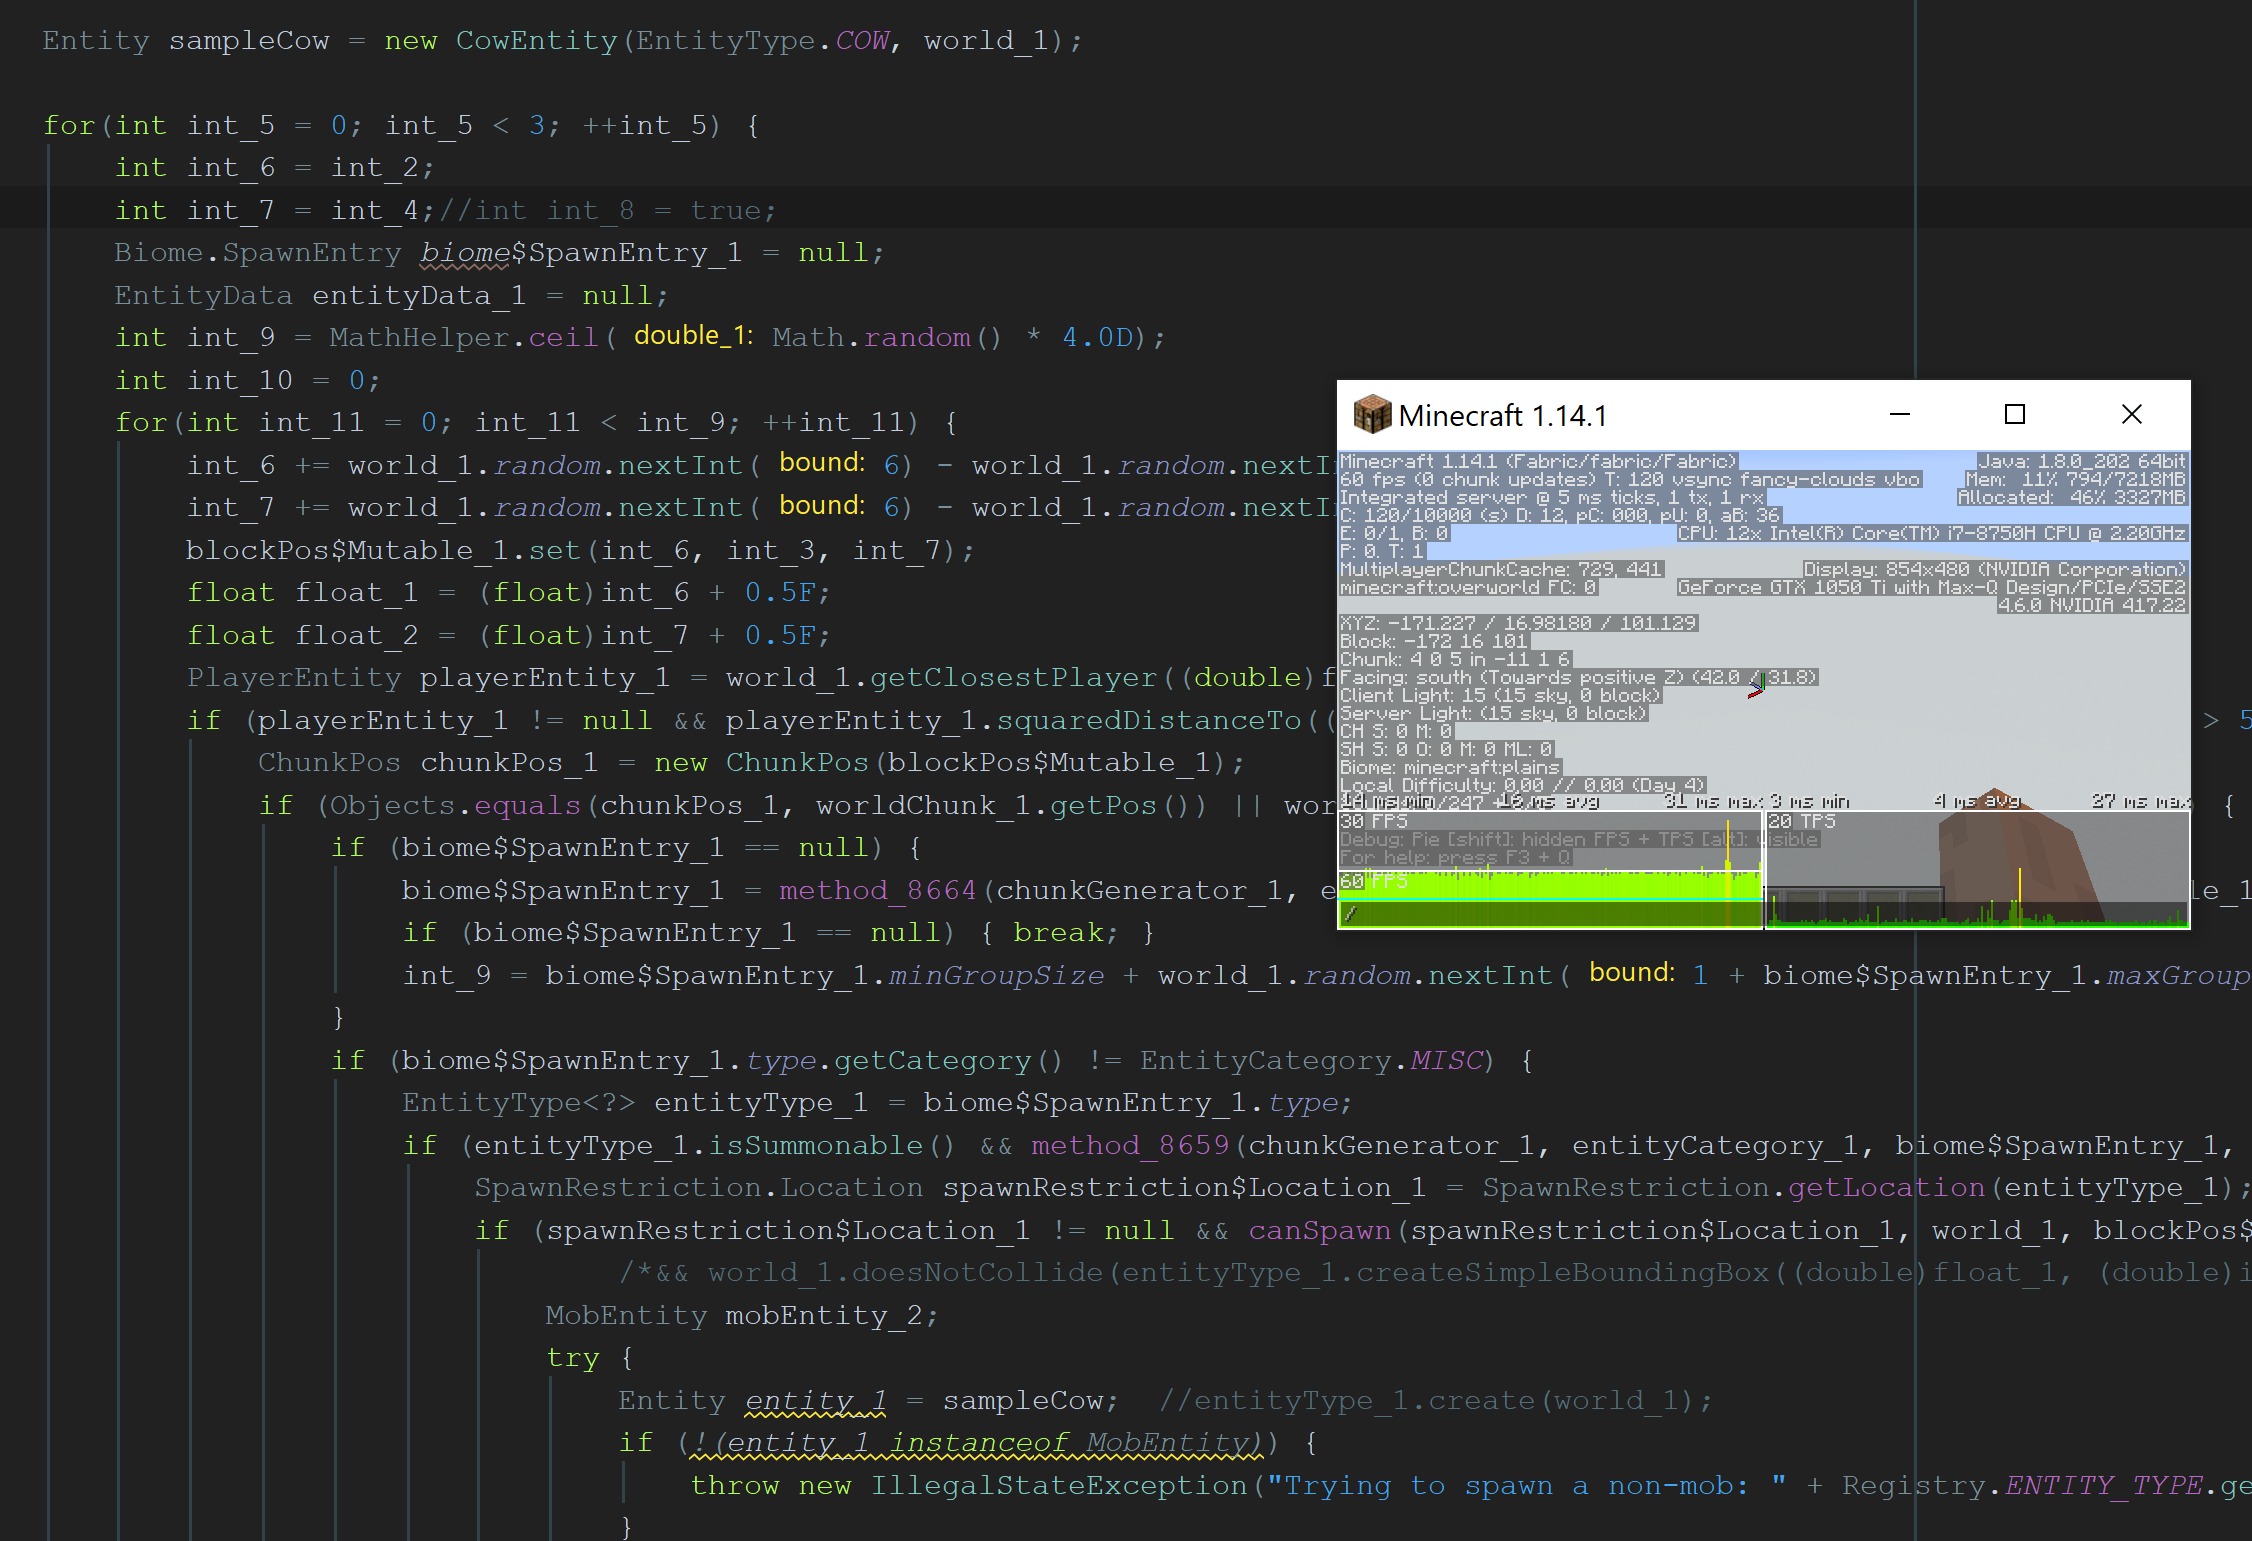Click the Minecraft crafting table window icon

[1372, 414]
